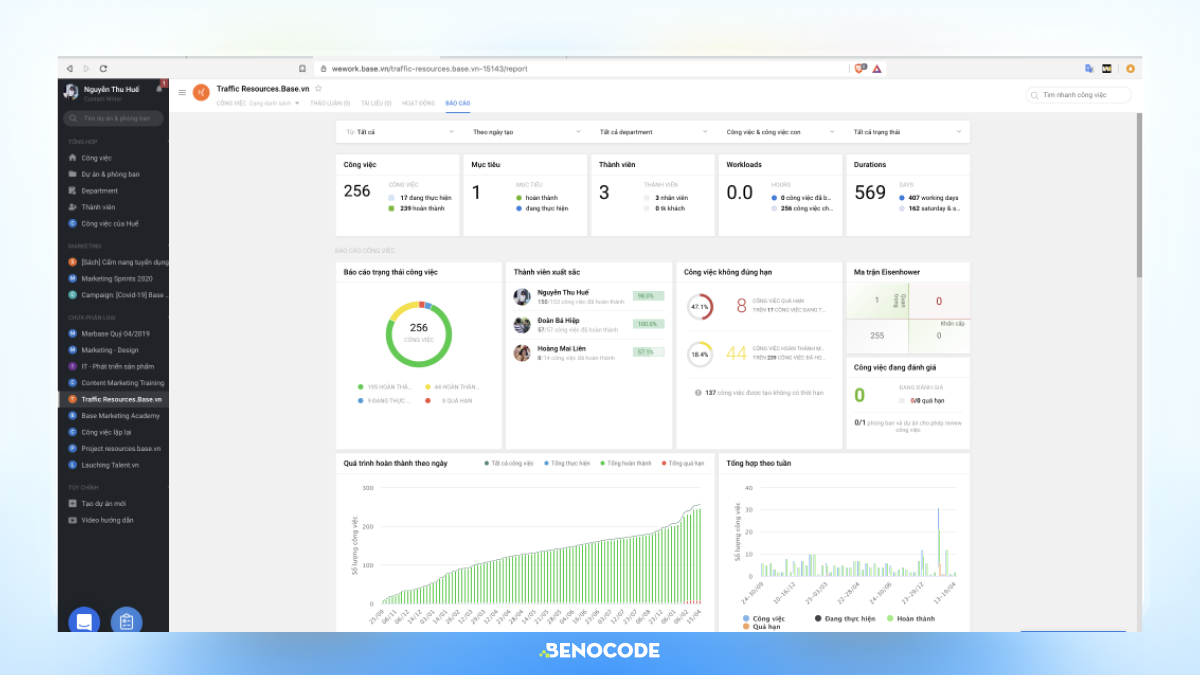Open the notification bell in sidebar
Screen dimensions: 1200x675
tap(160, 89)
